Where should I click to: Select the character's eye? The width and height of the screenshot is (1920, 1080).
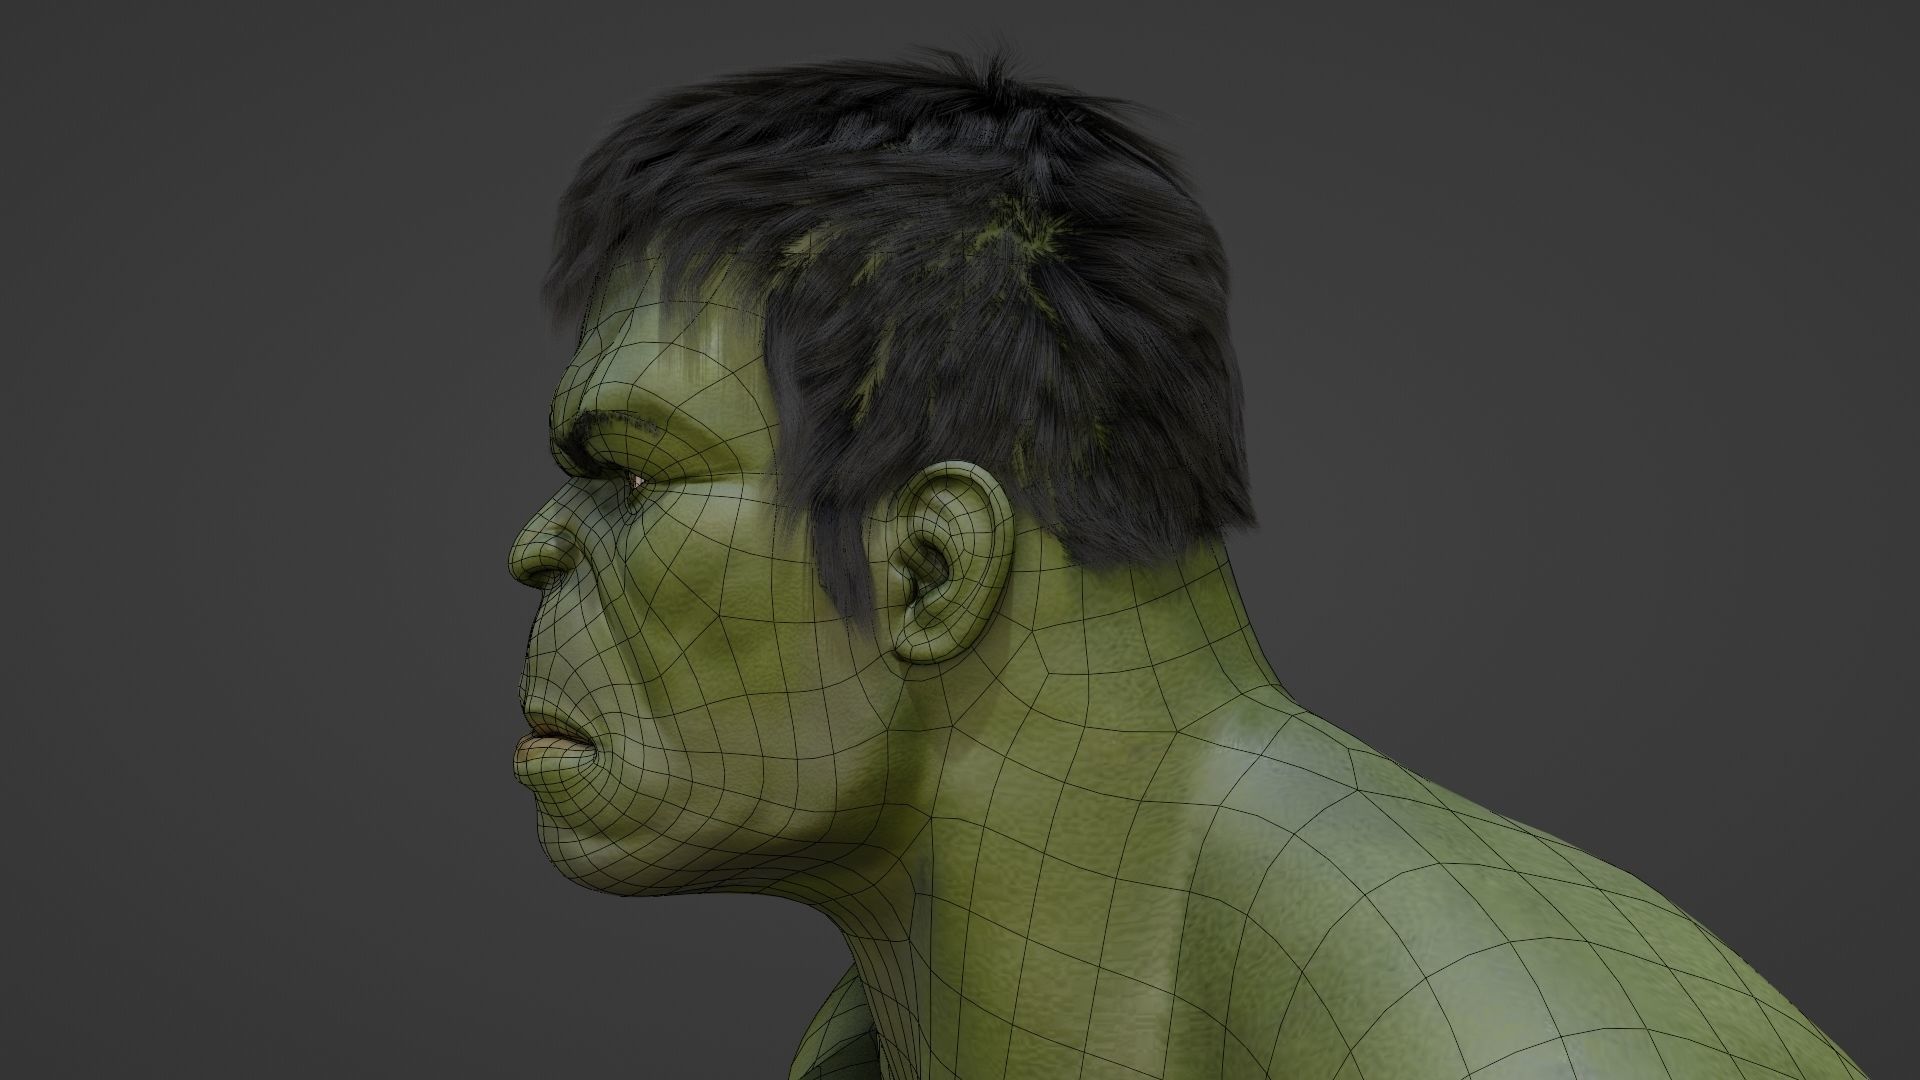point(637,483)
